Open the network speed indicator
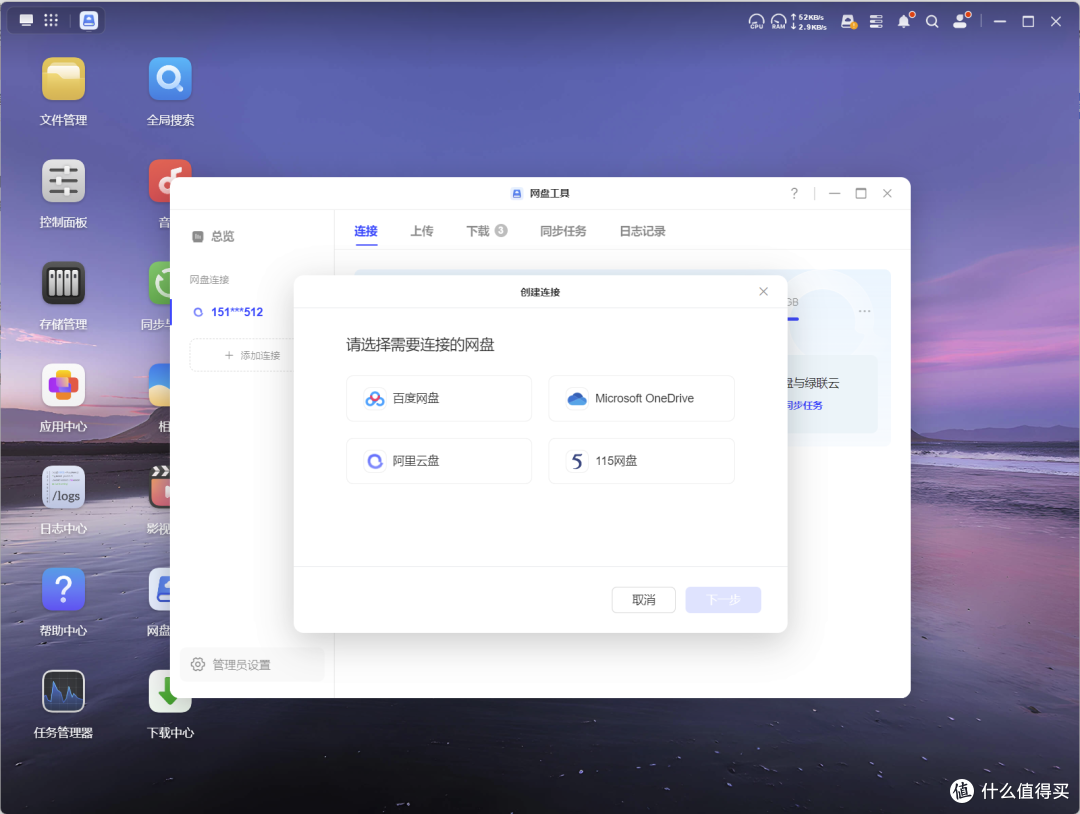Screen dimensions: 1080x814 point(809,21)
